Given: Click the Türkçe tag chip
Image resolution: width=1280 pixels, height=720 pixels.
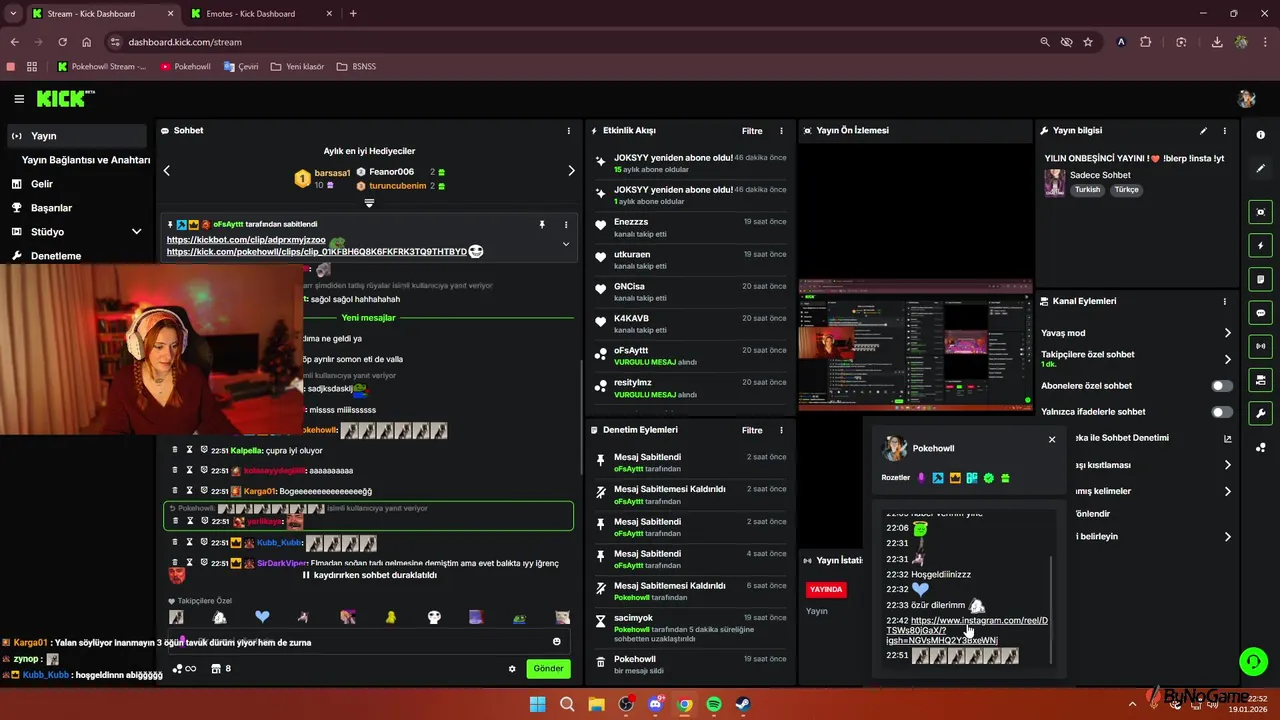Looking at the screenshot, I should point(1126,190).
